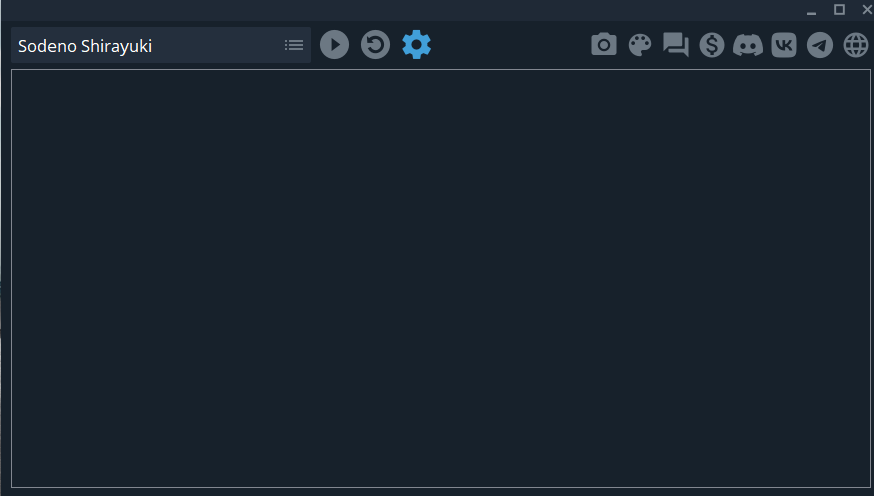Open the Telegram paper plane icon
The height and width of the screenshot is (496, 874).
pyautogui.click(x=820, y=45)
